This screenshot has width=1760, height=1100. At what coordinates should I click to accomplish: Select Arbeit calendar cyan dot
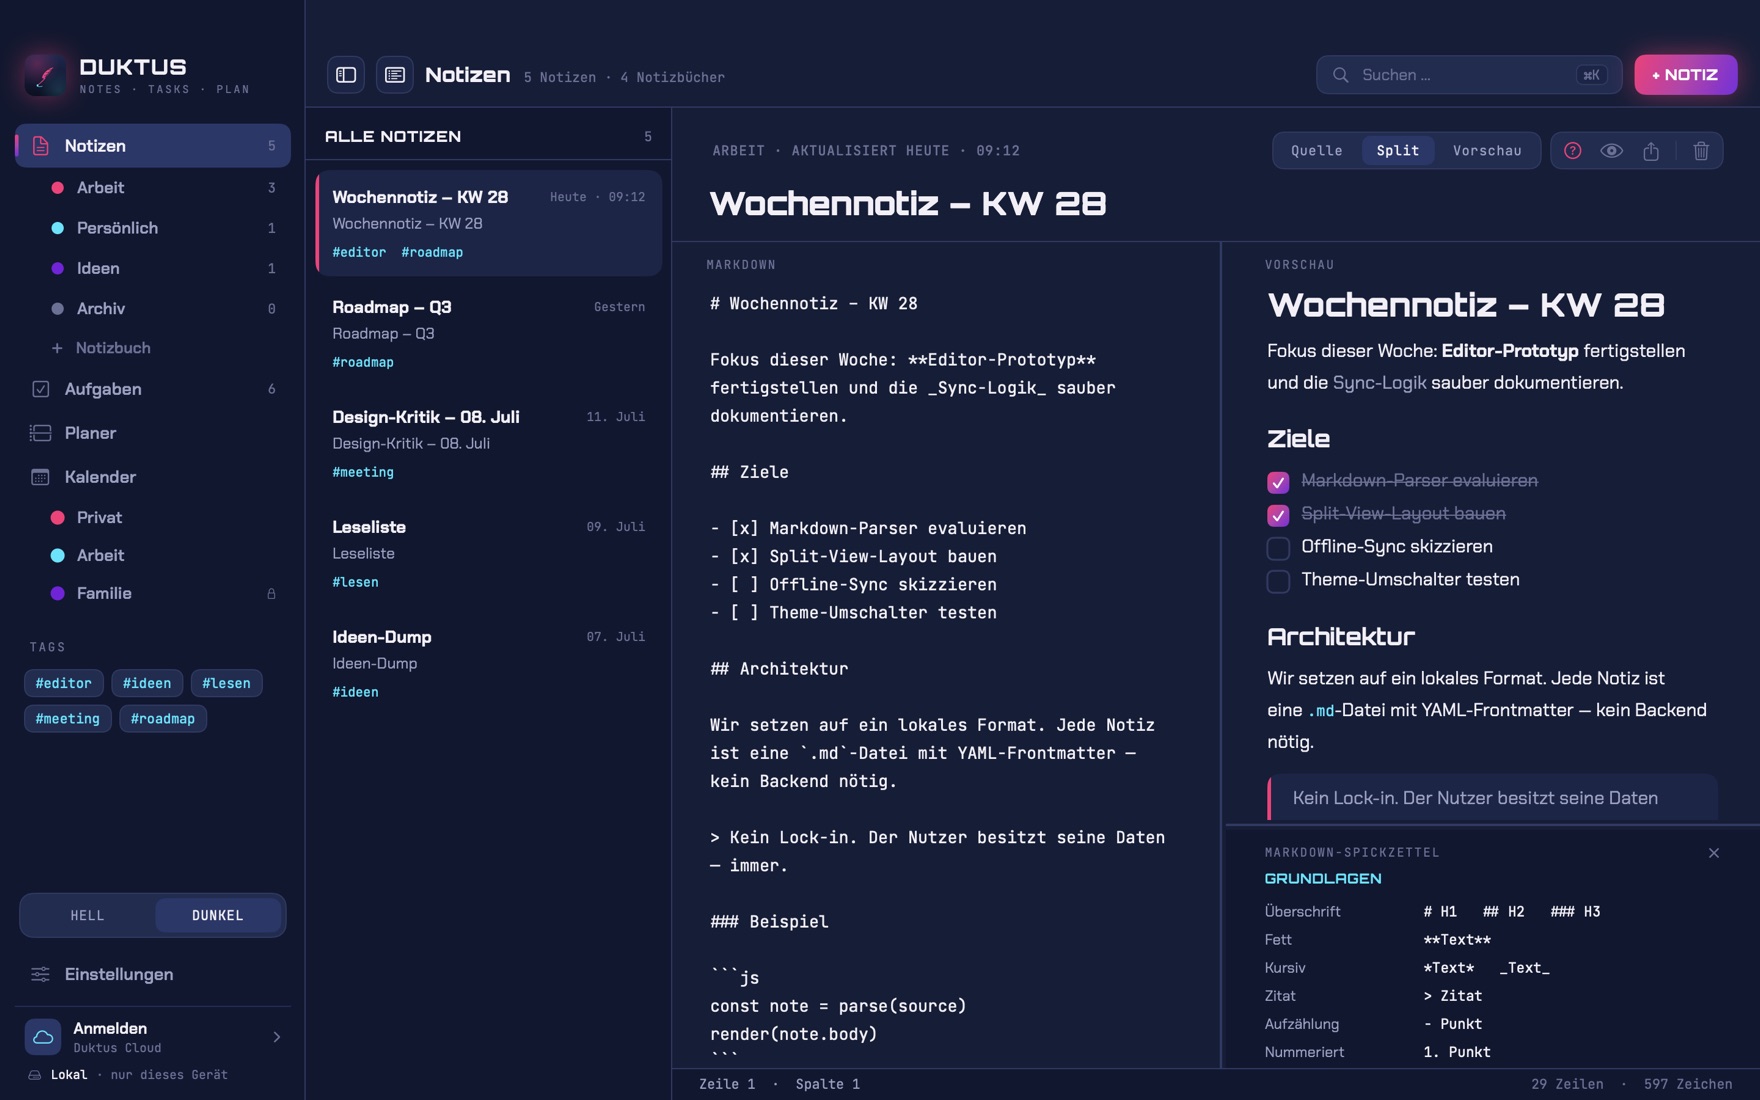pos(58,556)
